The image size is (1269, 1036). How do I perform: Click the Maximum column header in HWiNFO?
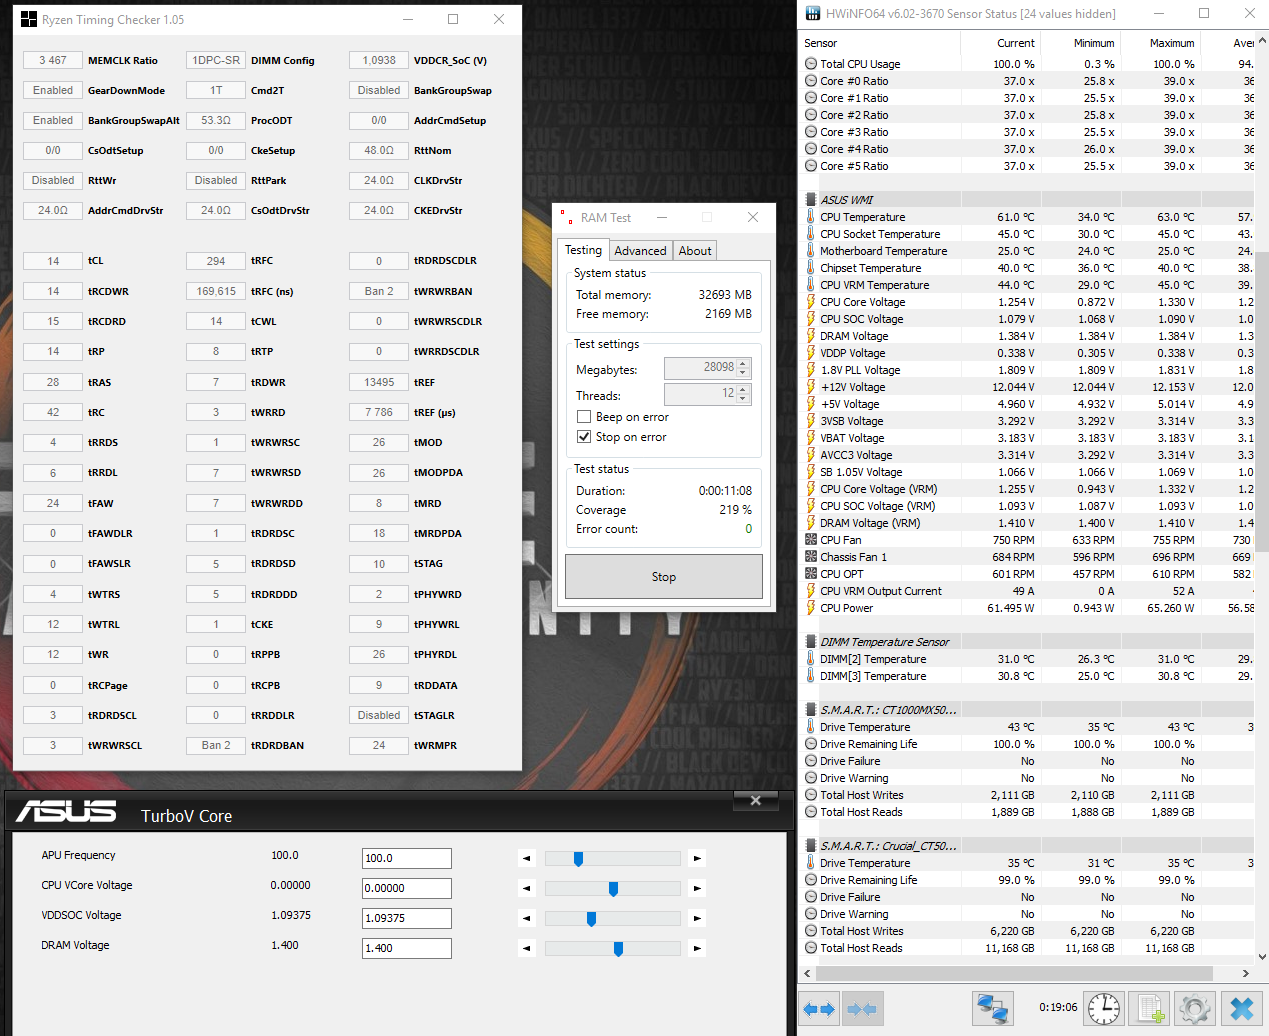(1160, 43)
